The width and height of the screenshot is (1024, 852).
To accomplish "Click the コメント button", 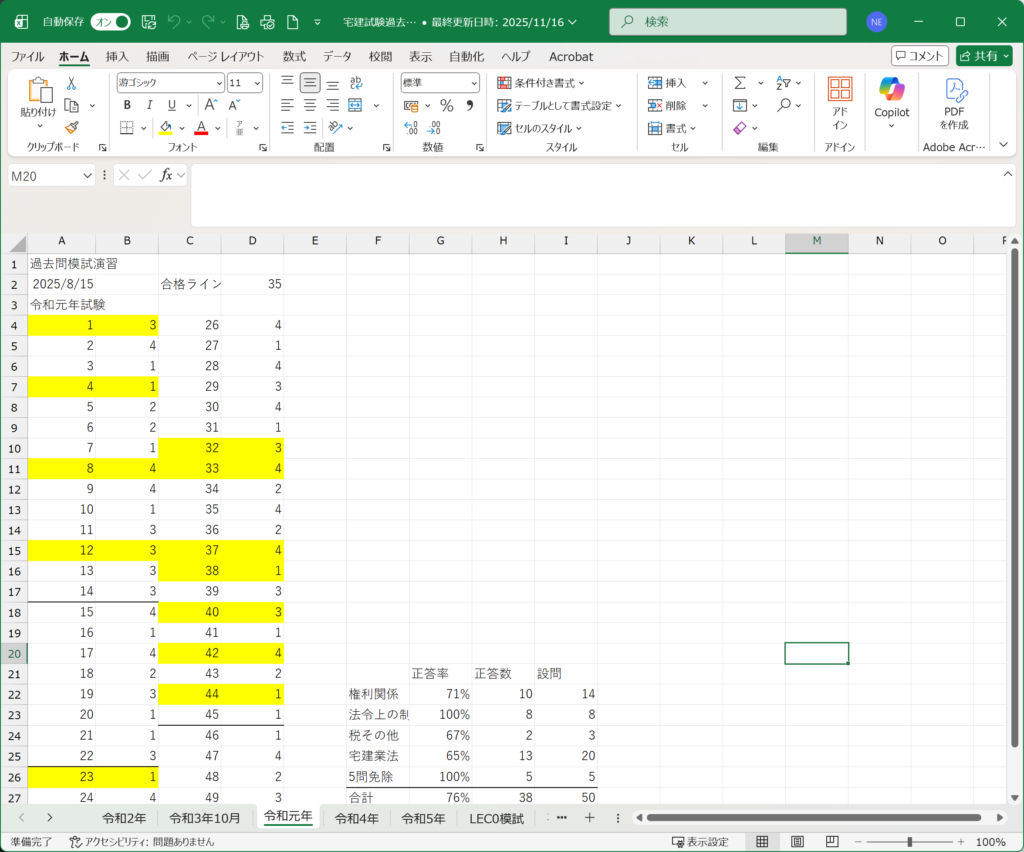I will [x=919, y=56].
